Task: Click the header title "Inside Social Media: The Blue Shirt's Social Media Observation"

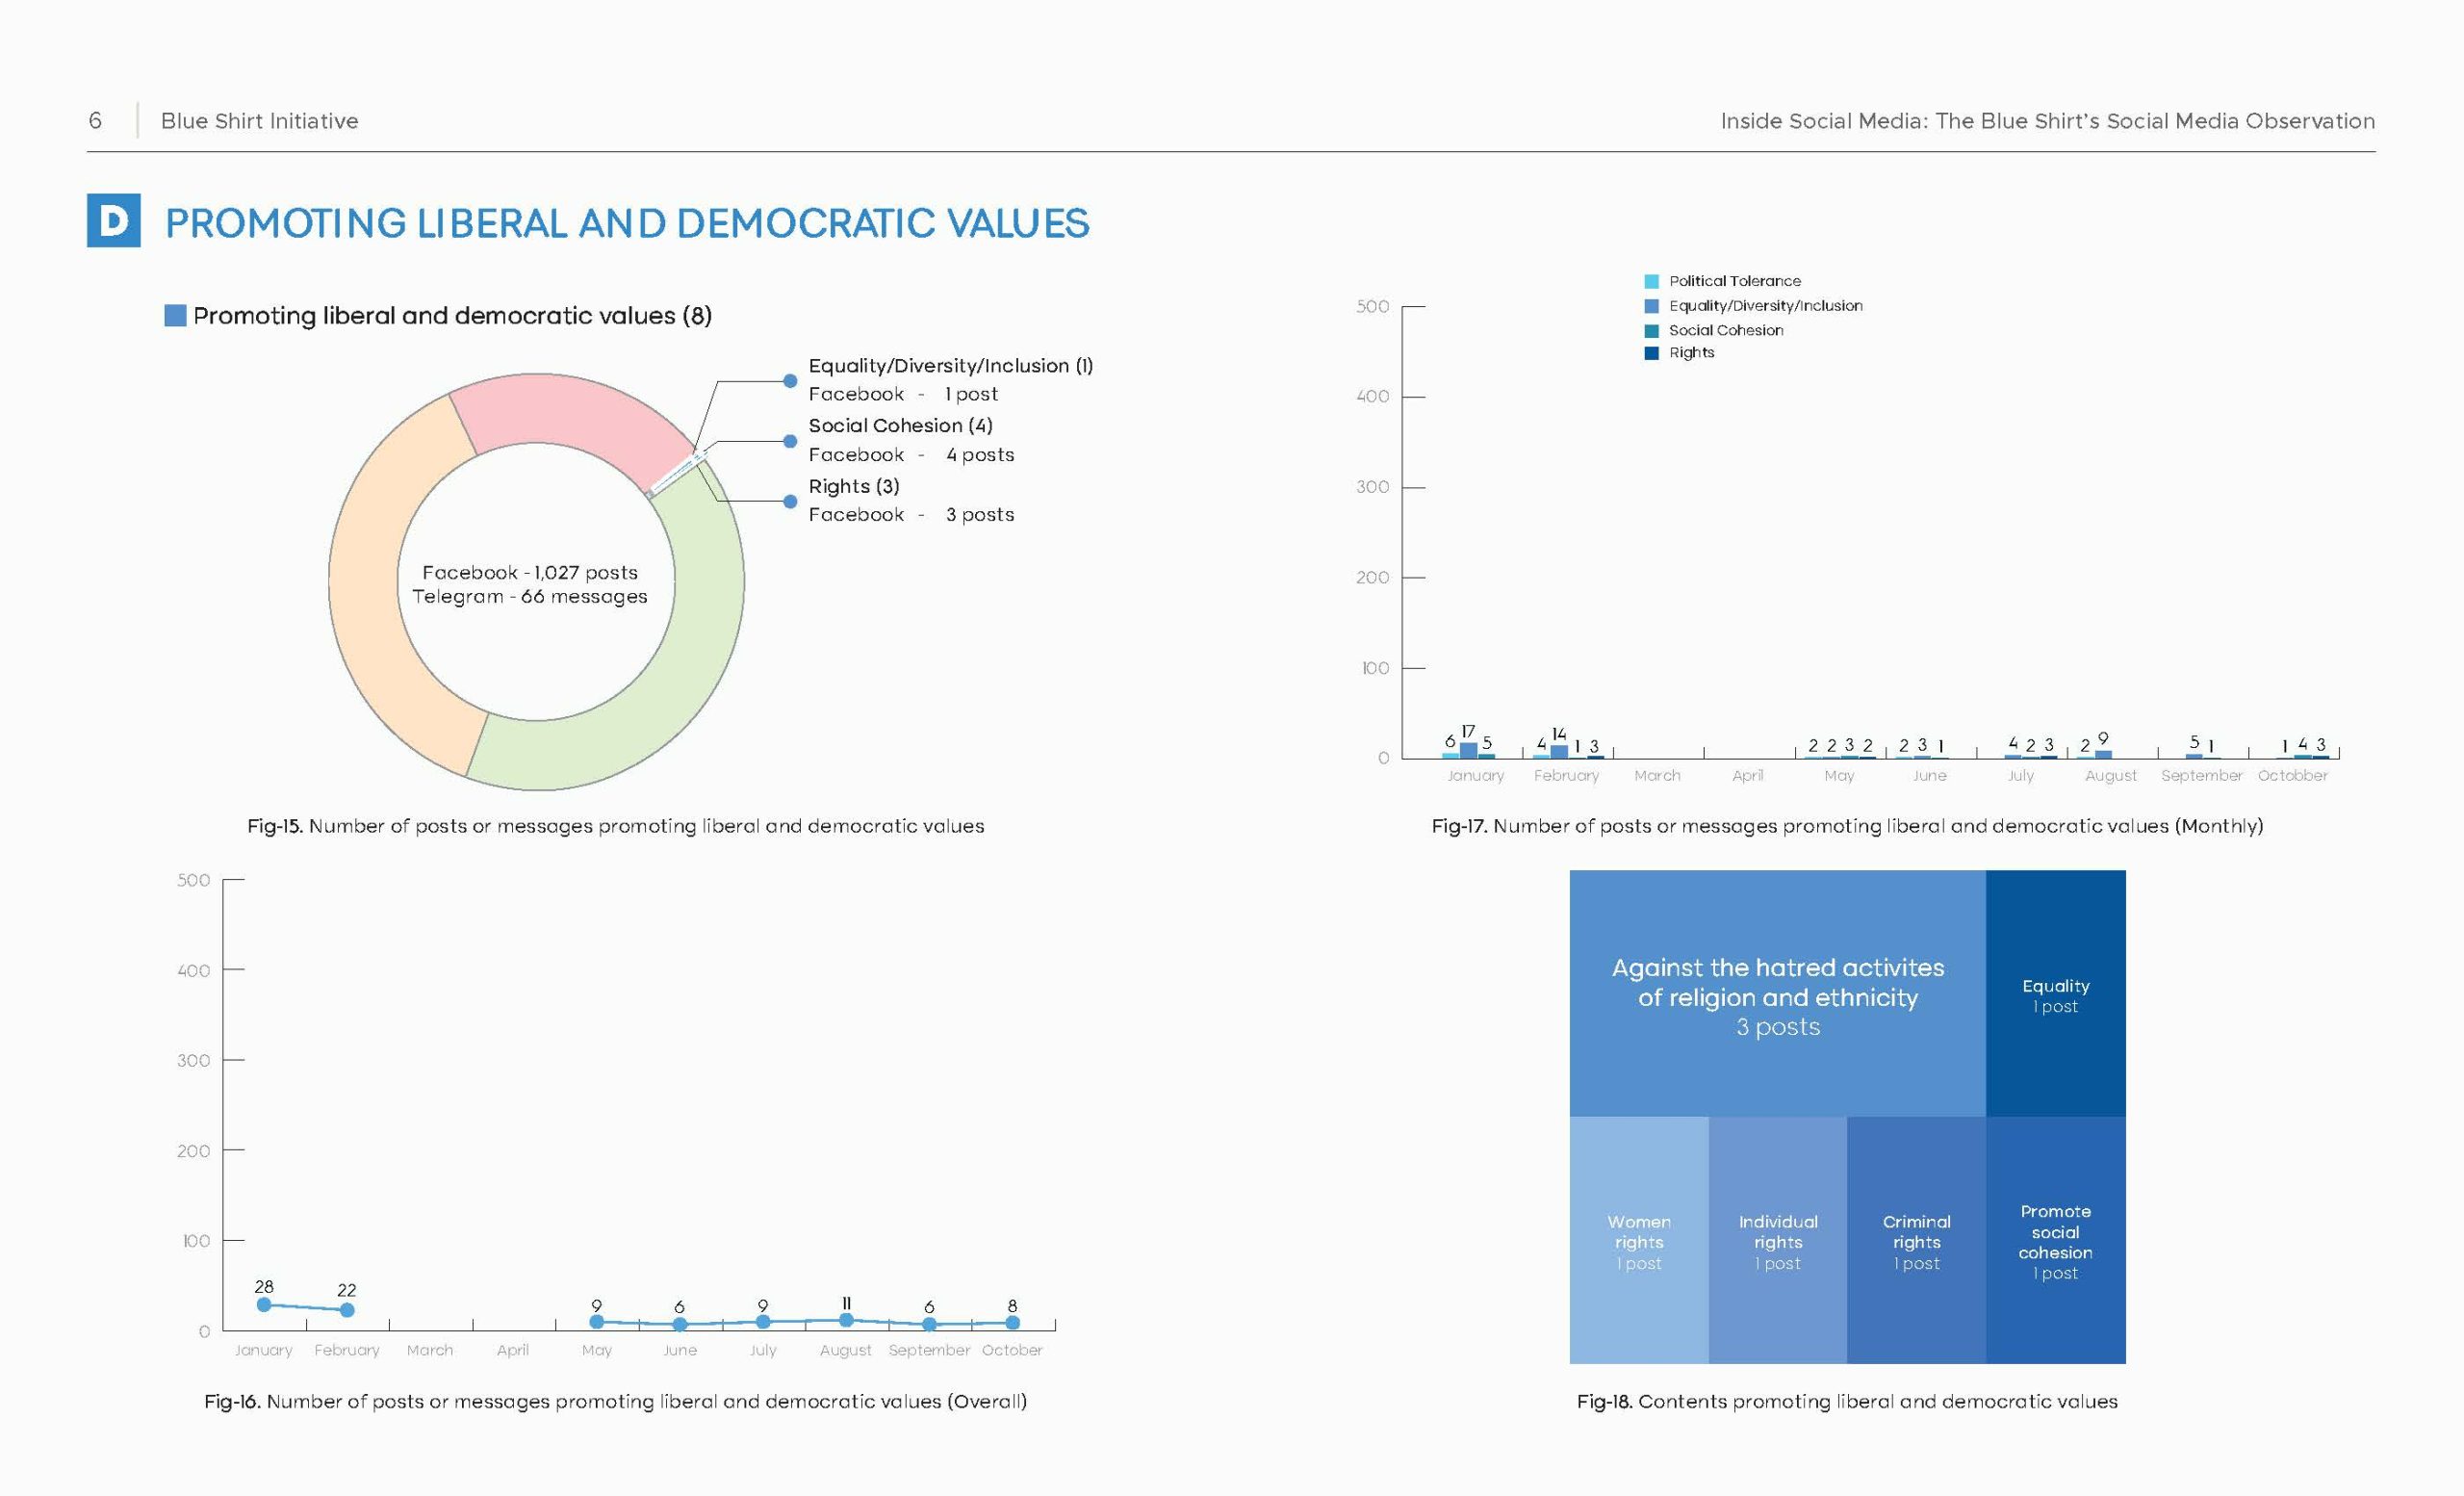Action: (2047, 121)
